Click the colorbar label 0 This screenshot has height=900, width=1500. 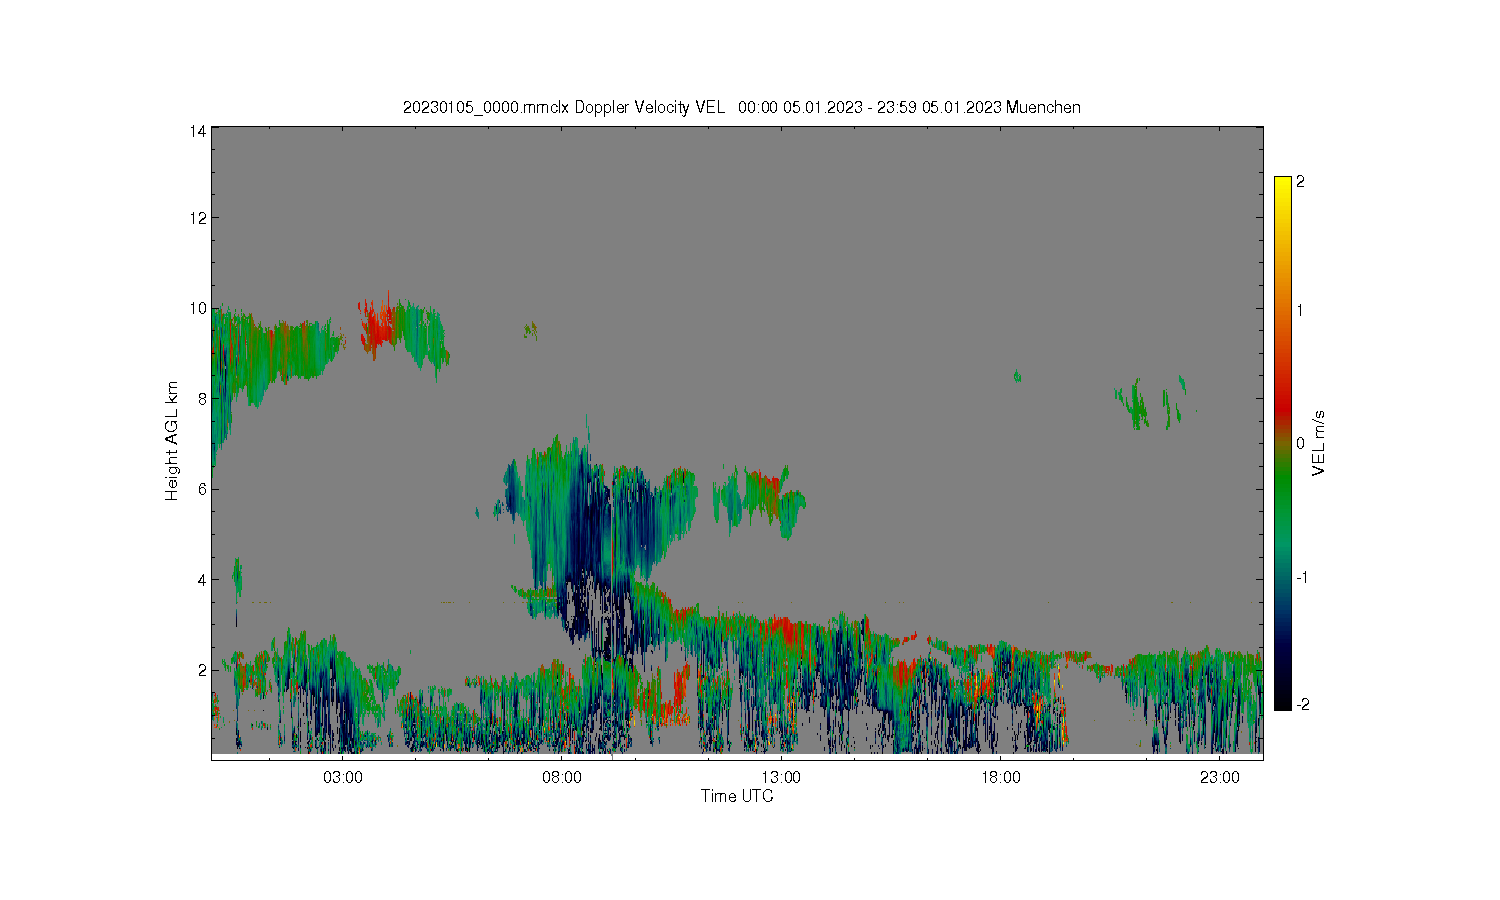pos(1300,443)
